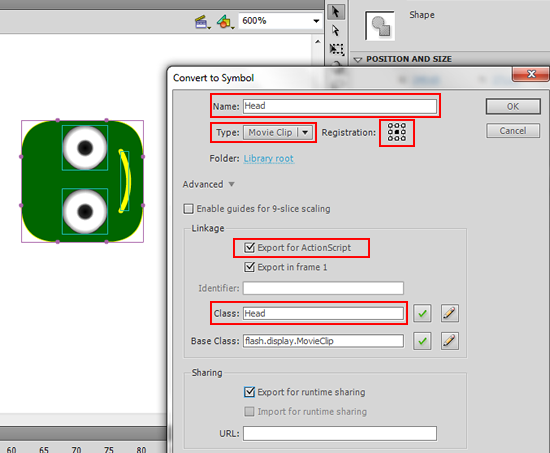Confirm with the OK button
Viewport: 550px width, 453px height.
coord(513,106)
